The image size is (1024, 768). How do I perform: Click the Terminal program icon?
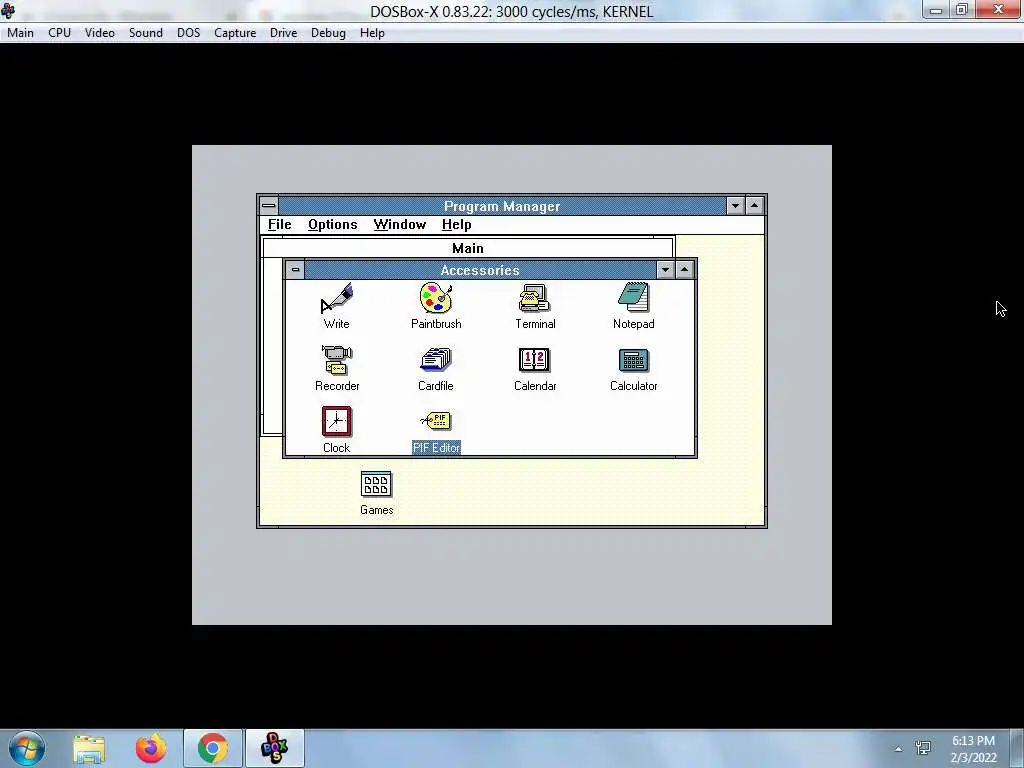535,298
